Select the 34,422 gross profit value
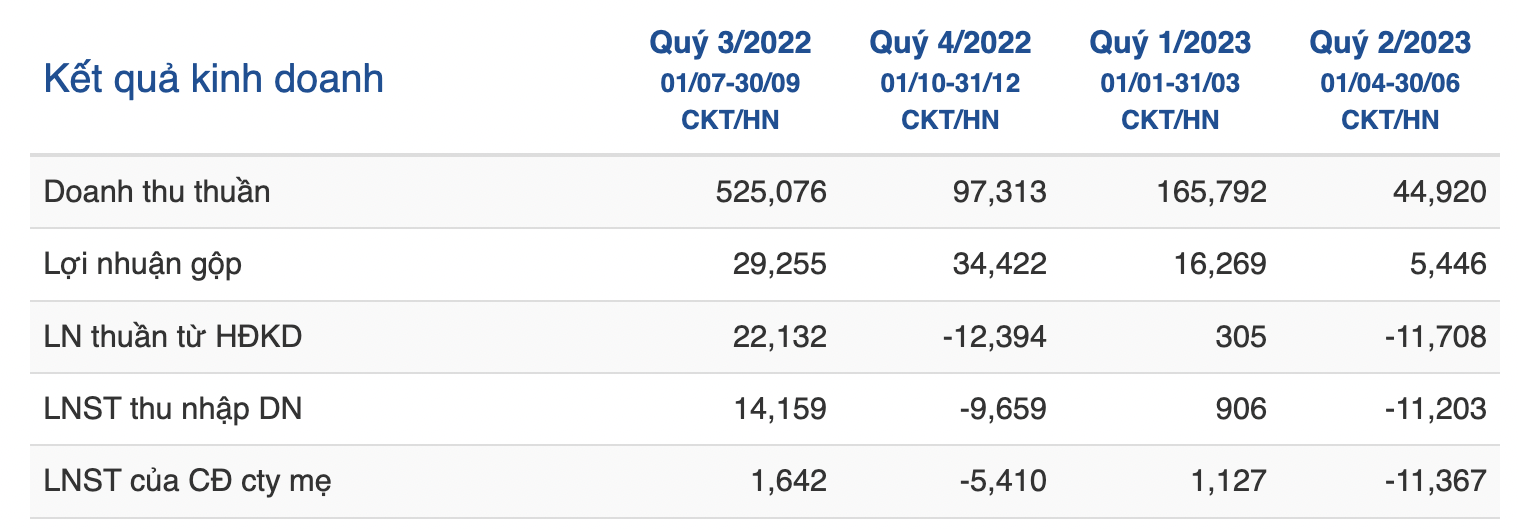The height and width of the screenshot is (530, 1518). point(1002,264)
